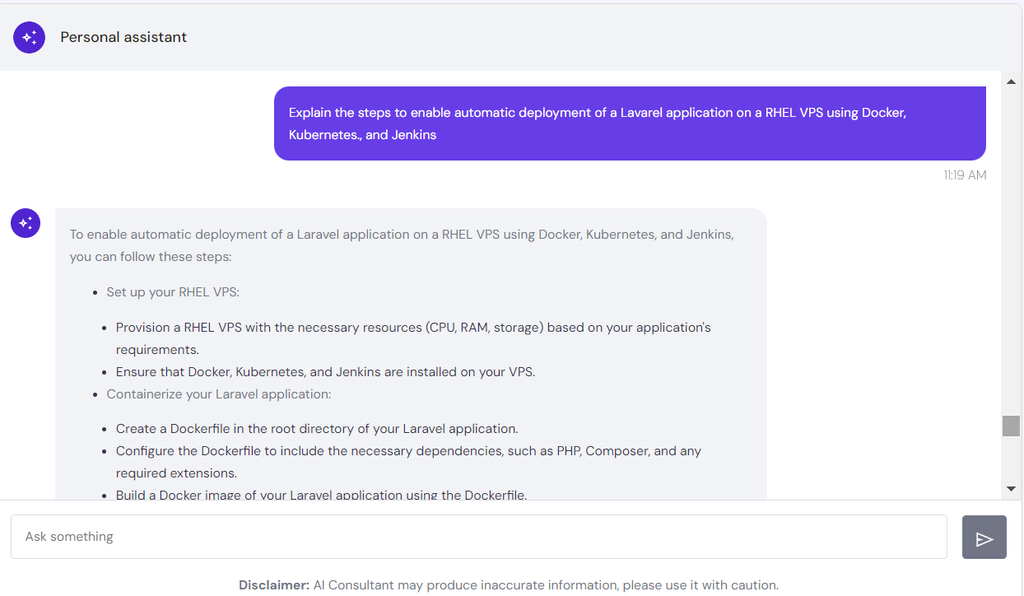Screen dimensions: 1024x596
Task: Click the 'Set up your RHEL VPS:' bullet
Action: point(173,292)
